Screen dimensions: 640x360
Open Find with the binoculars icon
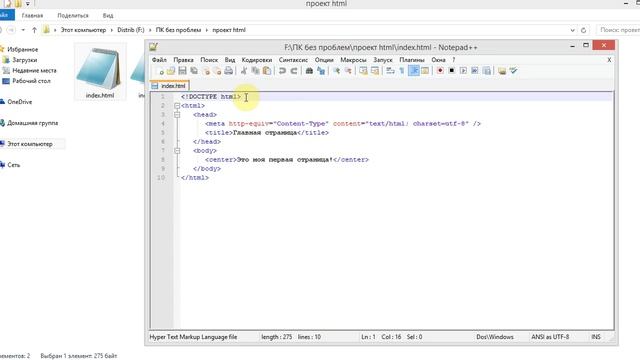click(309, 71)
